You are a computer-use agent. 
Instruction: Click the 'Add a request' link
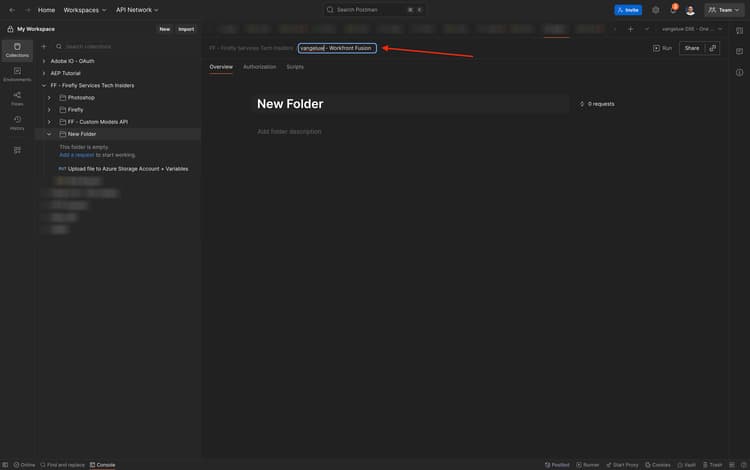(77, 155)
